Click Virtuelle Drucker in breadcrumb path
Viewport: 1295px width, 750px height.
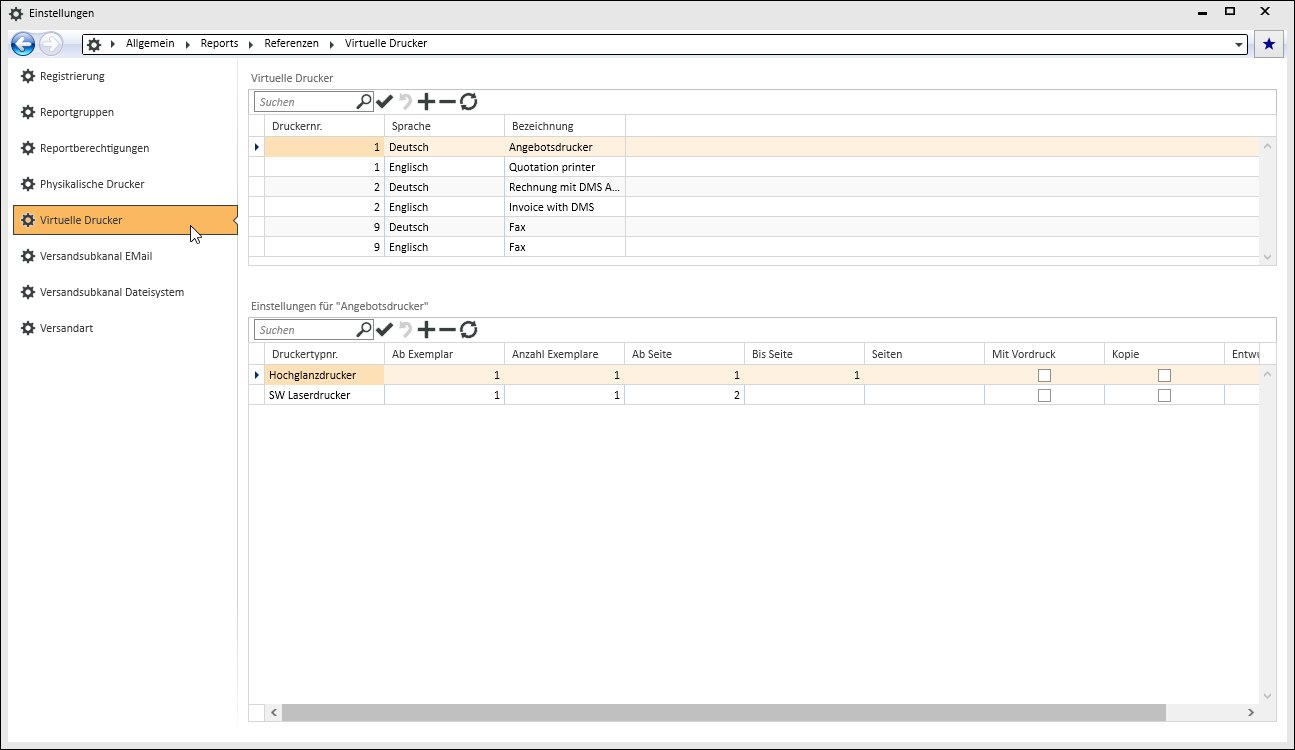(x=386, y=44)
